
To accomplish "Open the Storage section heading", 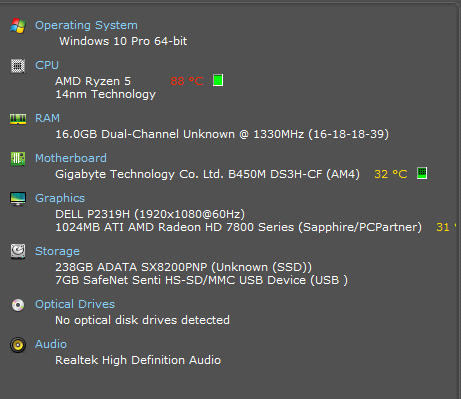I will (57, 251).
